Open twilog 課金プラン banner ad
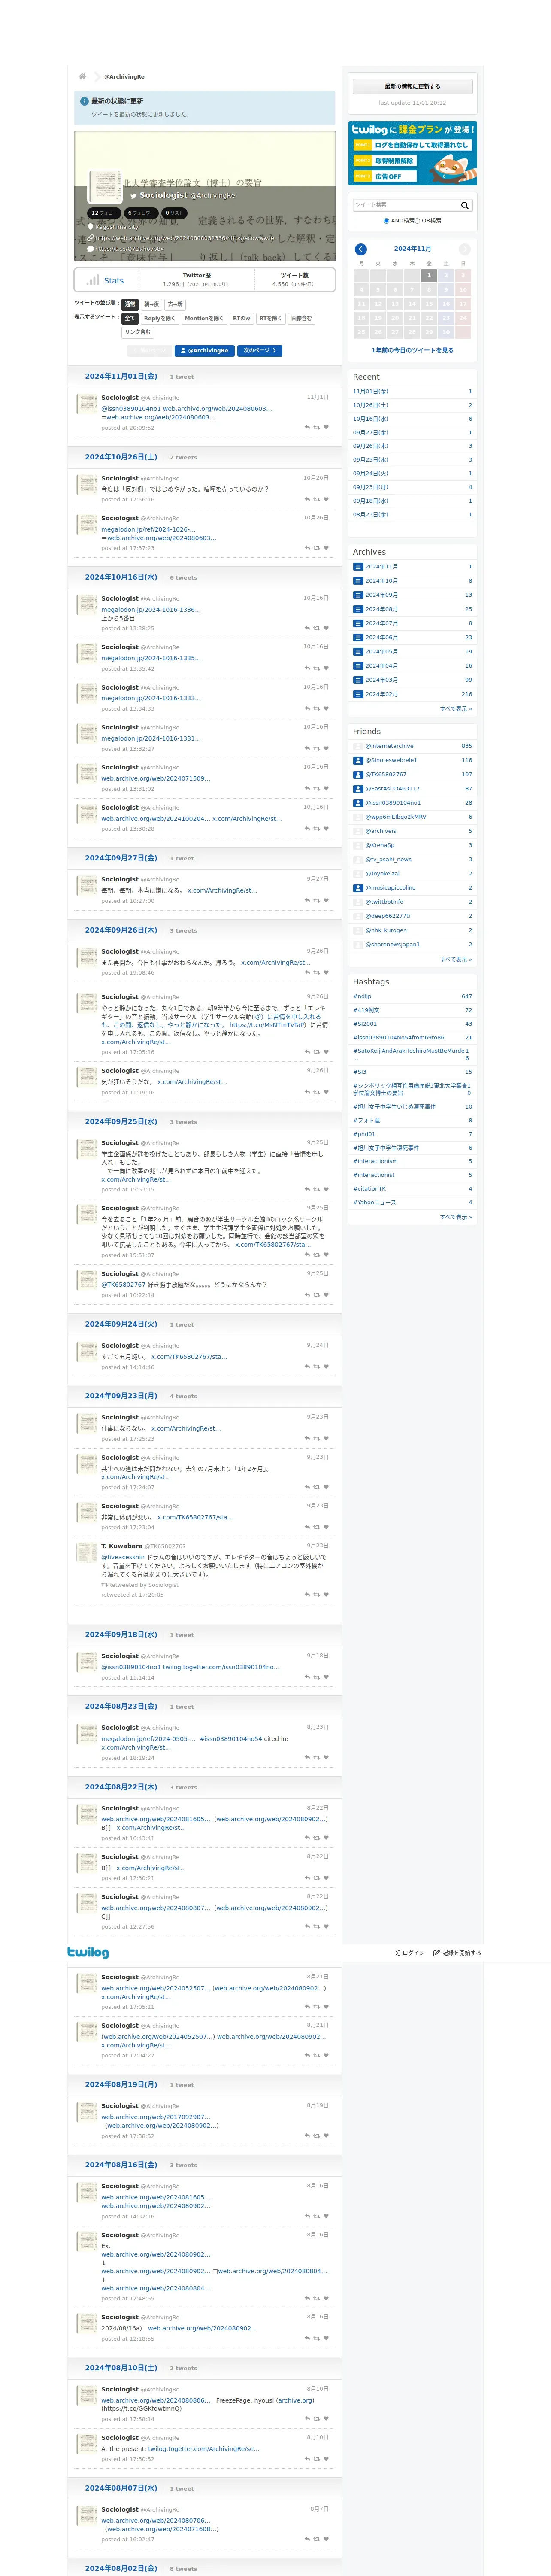 [x=412, y=153]
